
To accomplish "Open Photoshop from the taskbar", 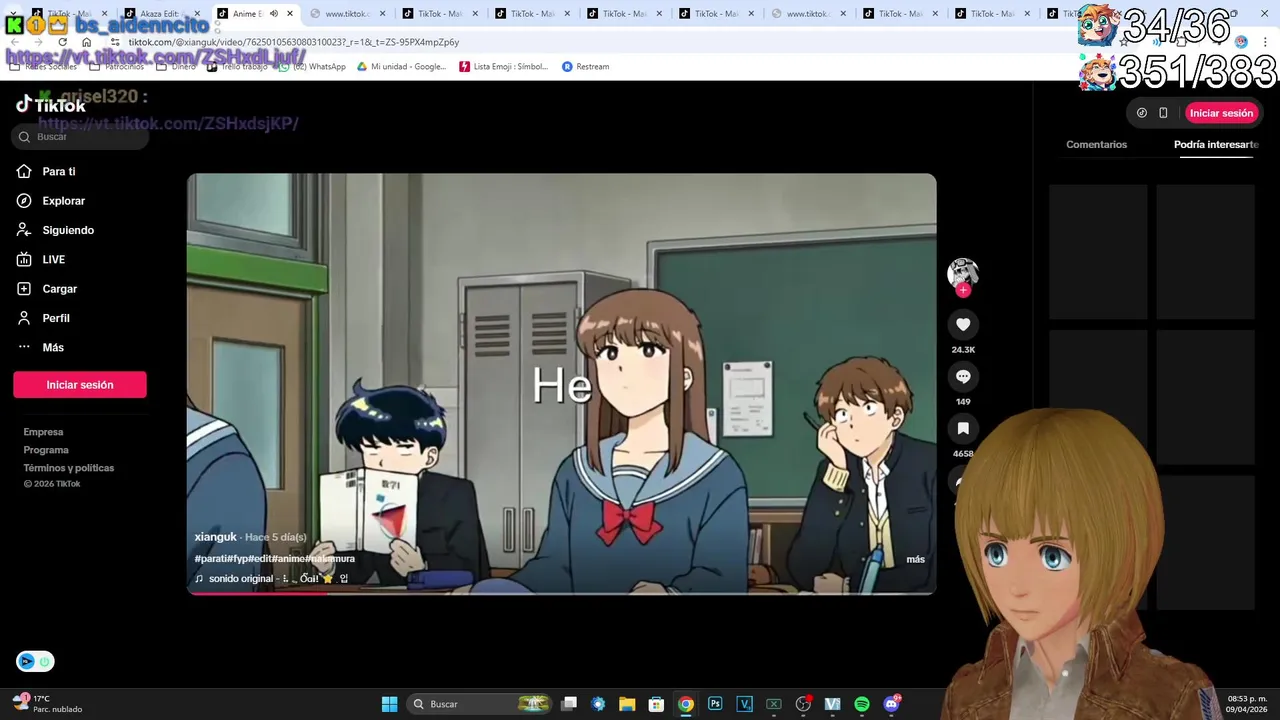I will coord(715,704).
